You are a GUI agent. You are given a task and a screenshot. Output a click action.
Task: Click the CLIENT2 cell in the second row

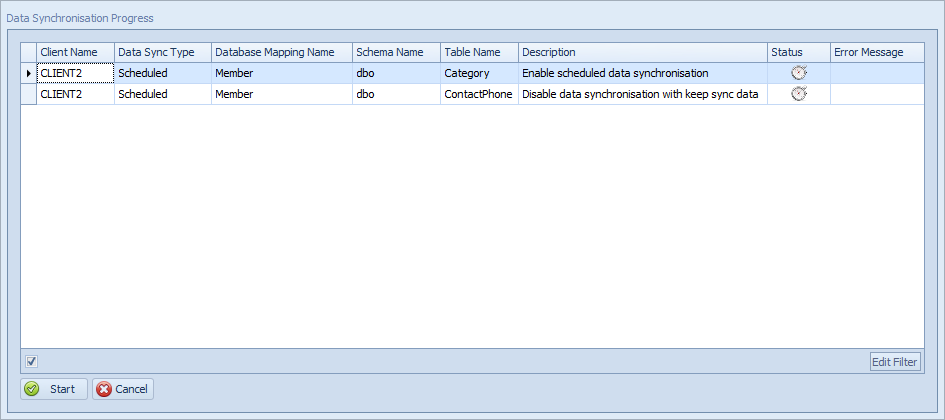point(76,94)
